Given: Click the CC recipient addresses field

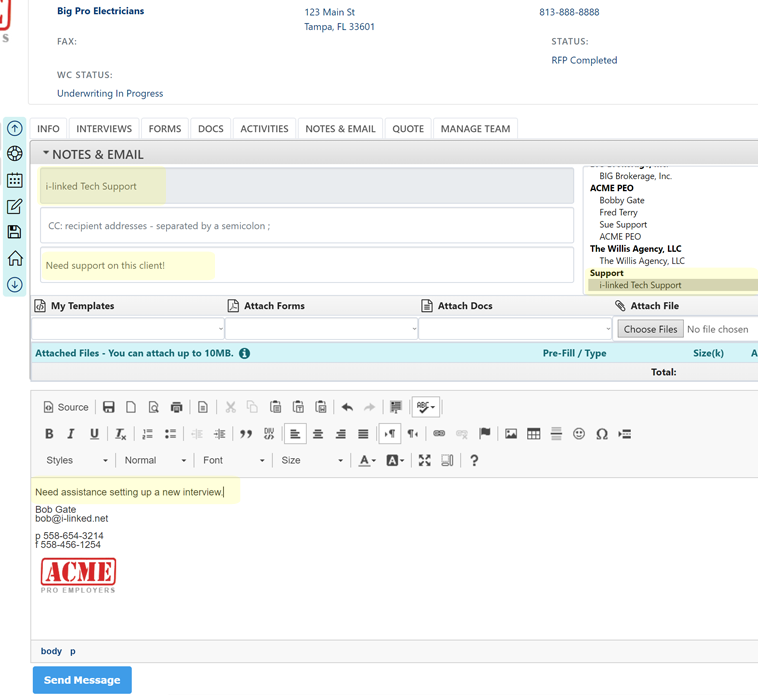Looking at the screenshot, I should [x=307, y=226].
